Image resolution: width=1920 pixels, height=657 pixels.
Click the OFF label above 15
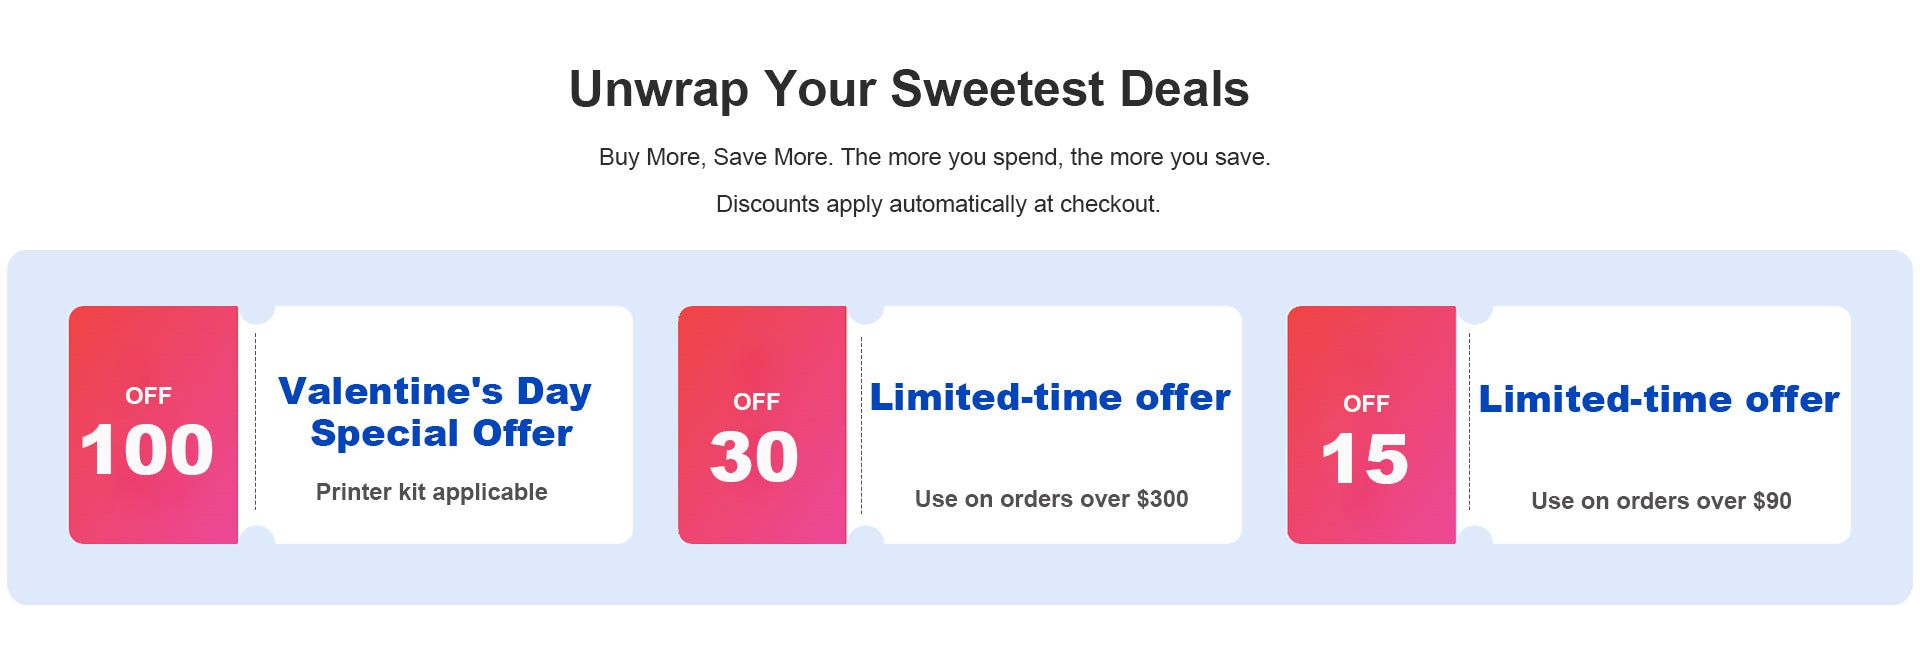tap(1366, 404)
